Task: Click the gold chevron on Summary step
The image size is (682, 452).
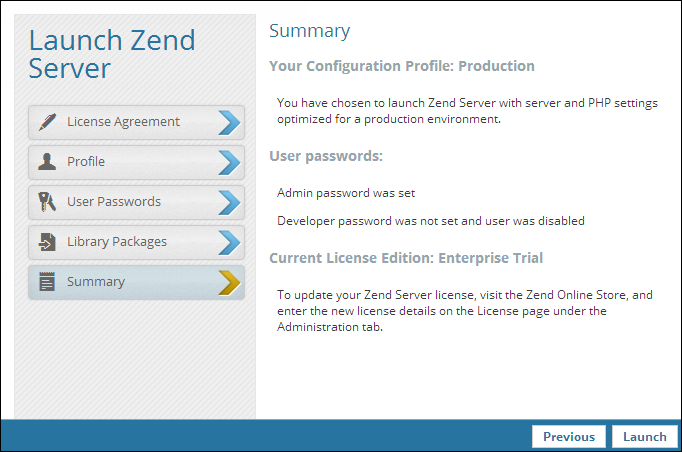Action: [229, 282]
